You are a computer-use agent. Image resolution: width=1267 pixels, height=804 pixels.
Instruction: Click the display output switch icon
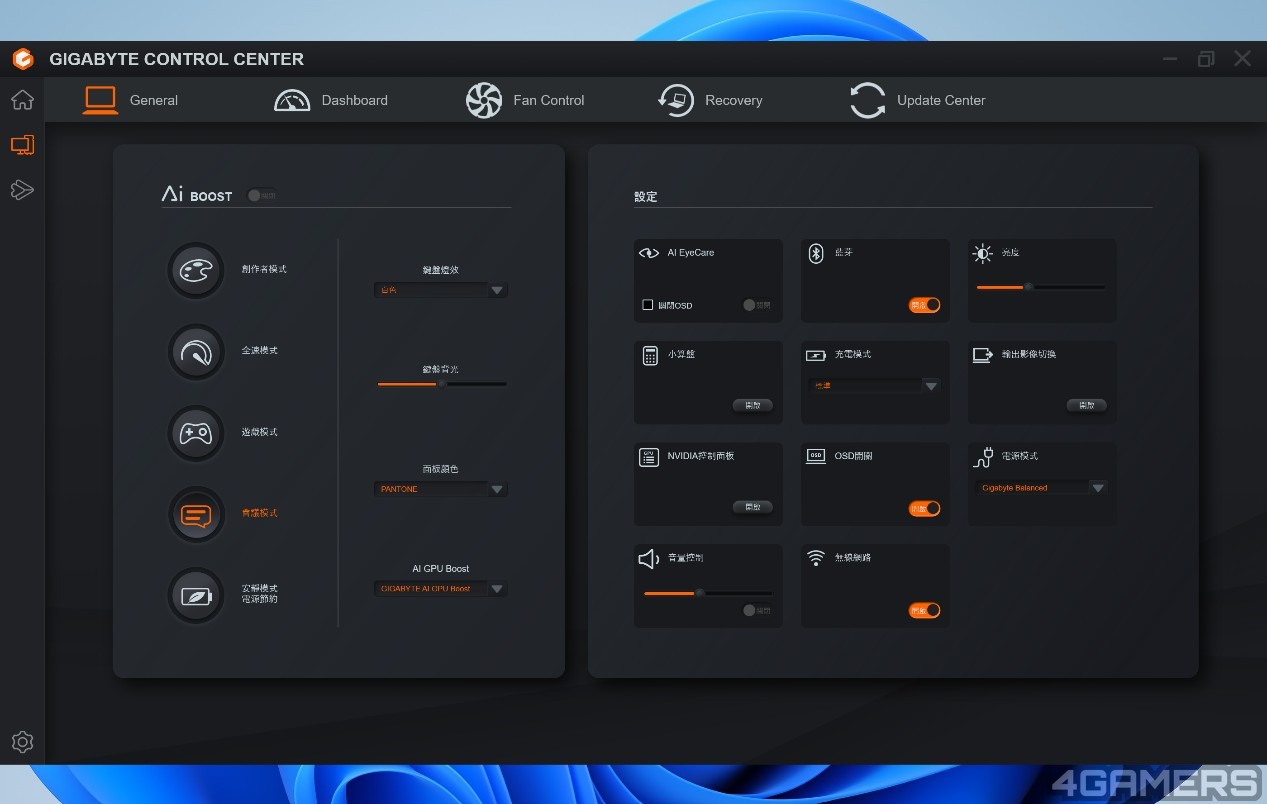pos(983,355)
